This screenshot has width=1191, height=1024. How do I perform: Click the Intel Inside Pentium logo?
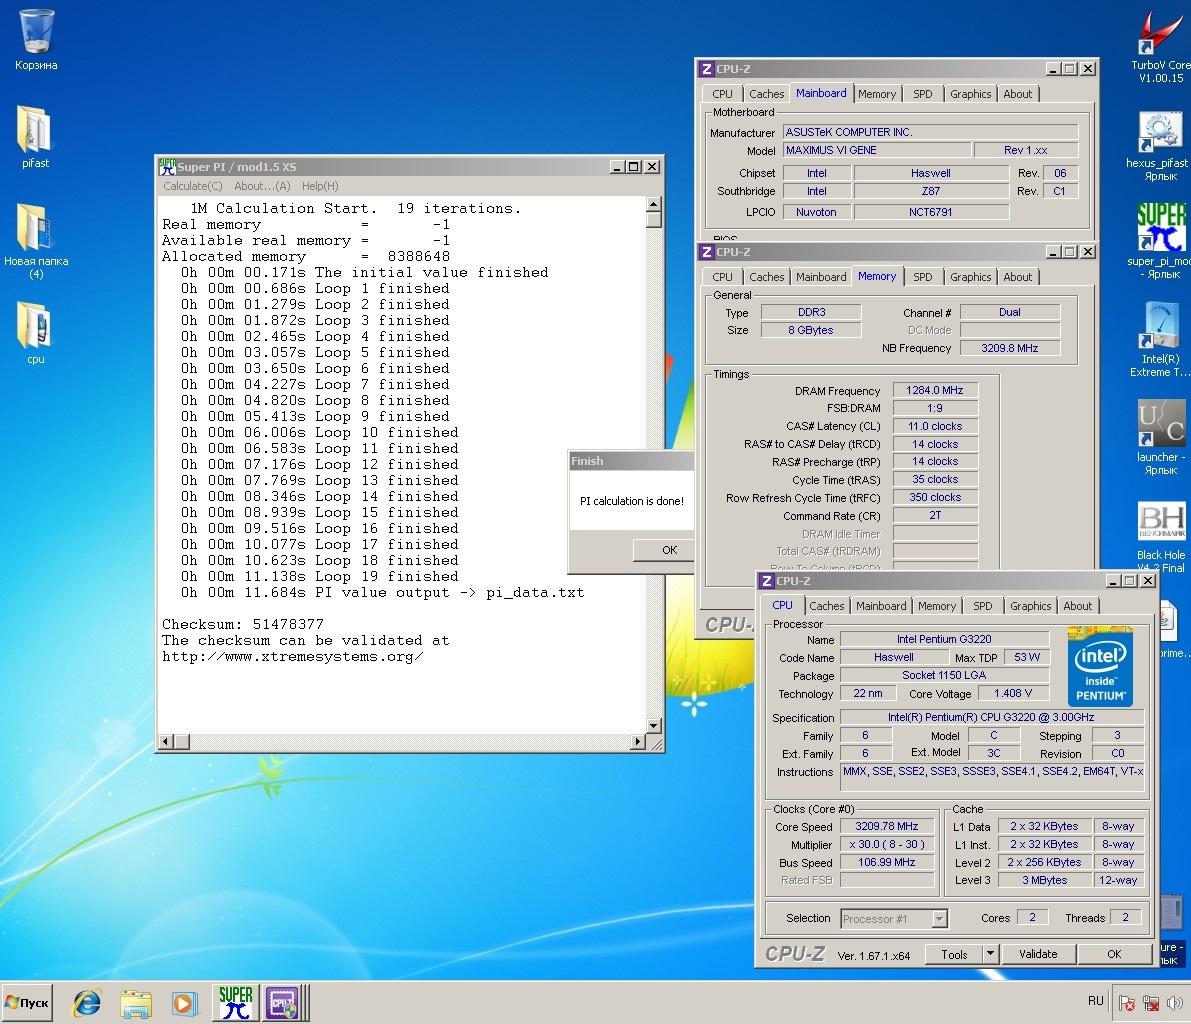1100,666
